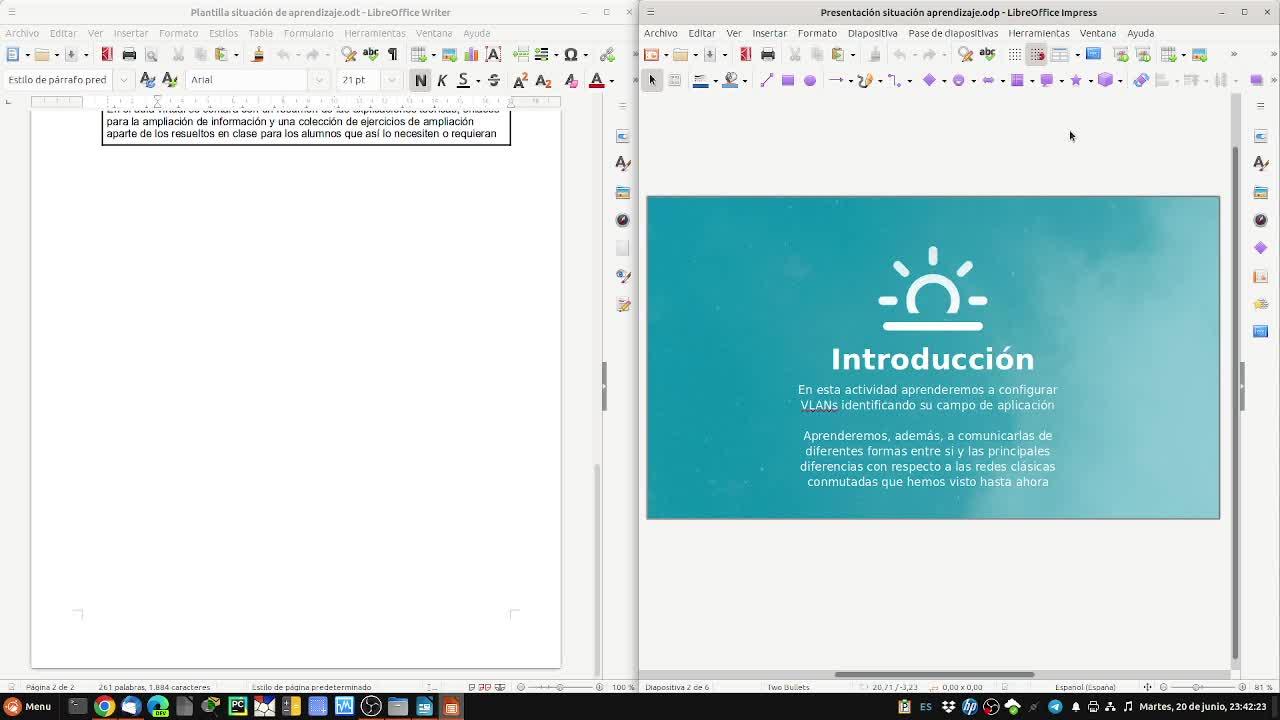Screen dimensions: 1280x720
Task: Toggle snap to grid in Impress toolbar
Action: point(1037,54)
